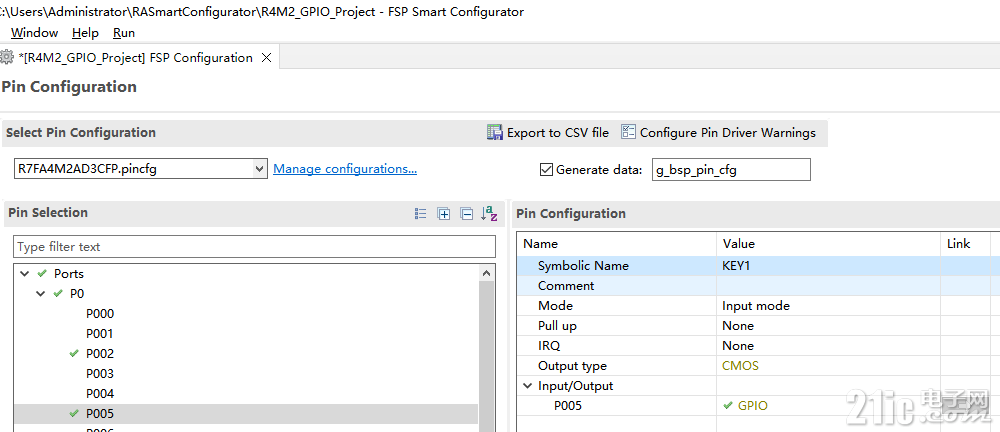Click the g_bsp_pin_cfg input field
Image resolution: width=1000 pixels, height=432 pixels.
pos(731,170)
